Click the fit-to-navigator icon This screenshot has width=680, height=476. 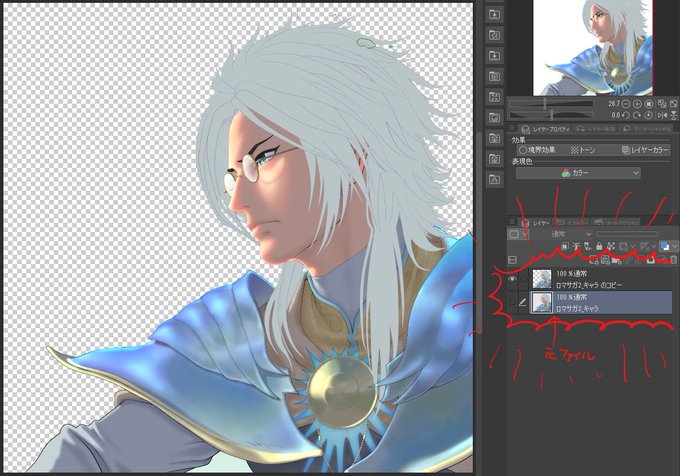[x=662, y=104]
